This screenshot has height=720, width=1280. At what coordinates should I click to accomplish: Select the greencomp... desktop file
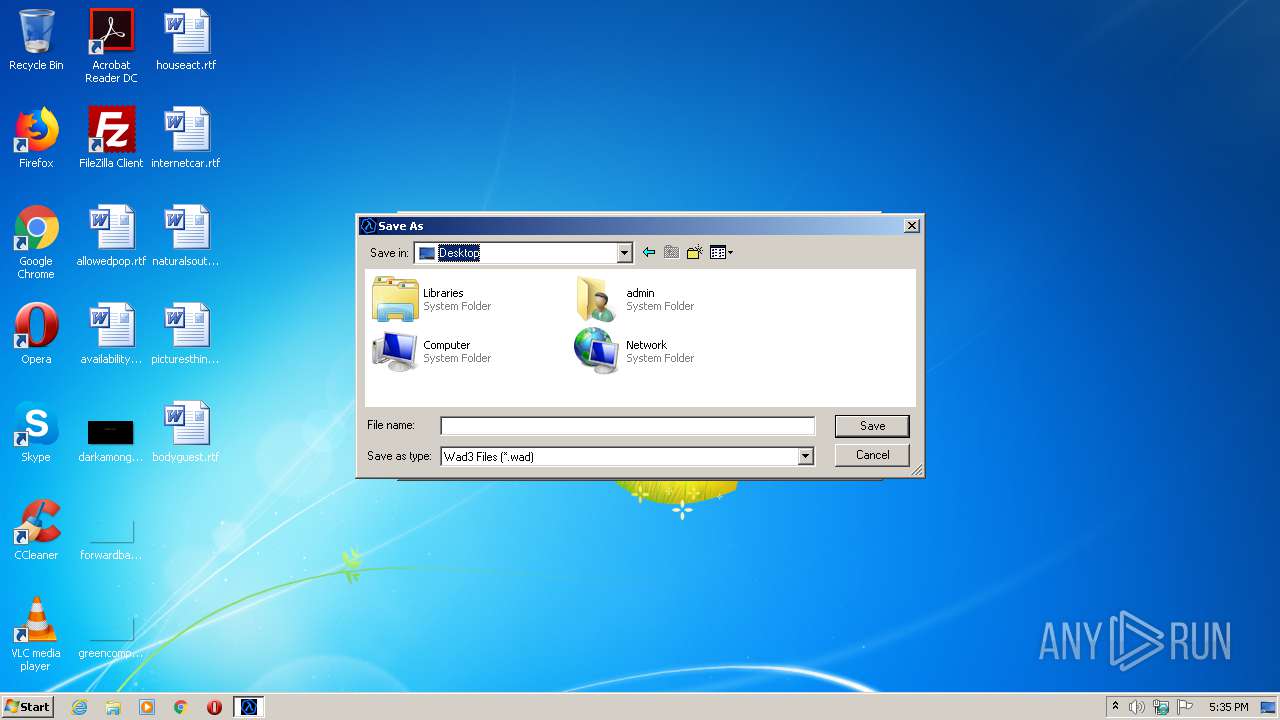pyautogui.click(x=111, y=638)
